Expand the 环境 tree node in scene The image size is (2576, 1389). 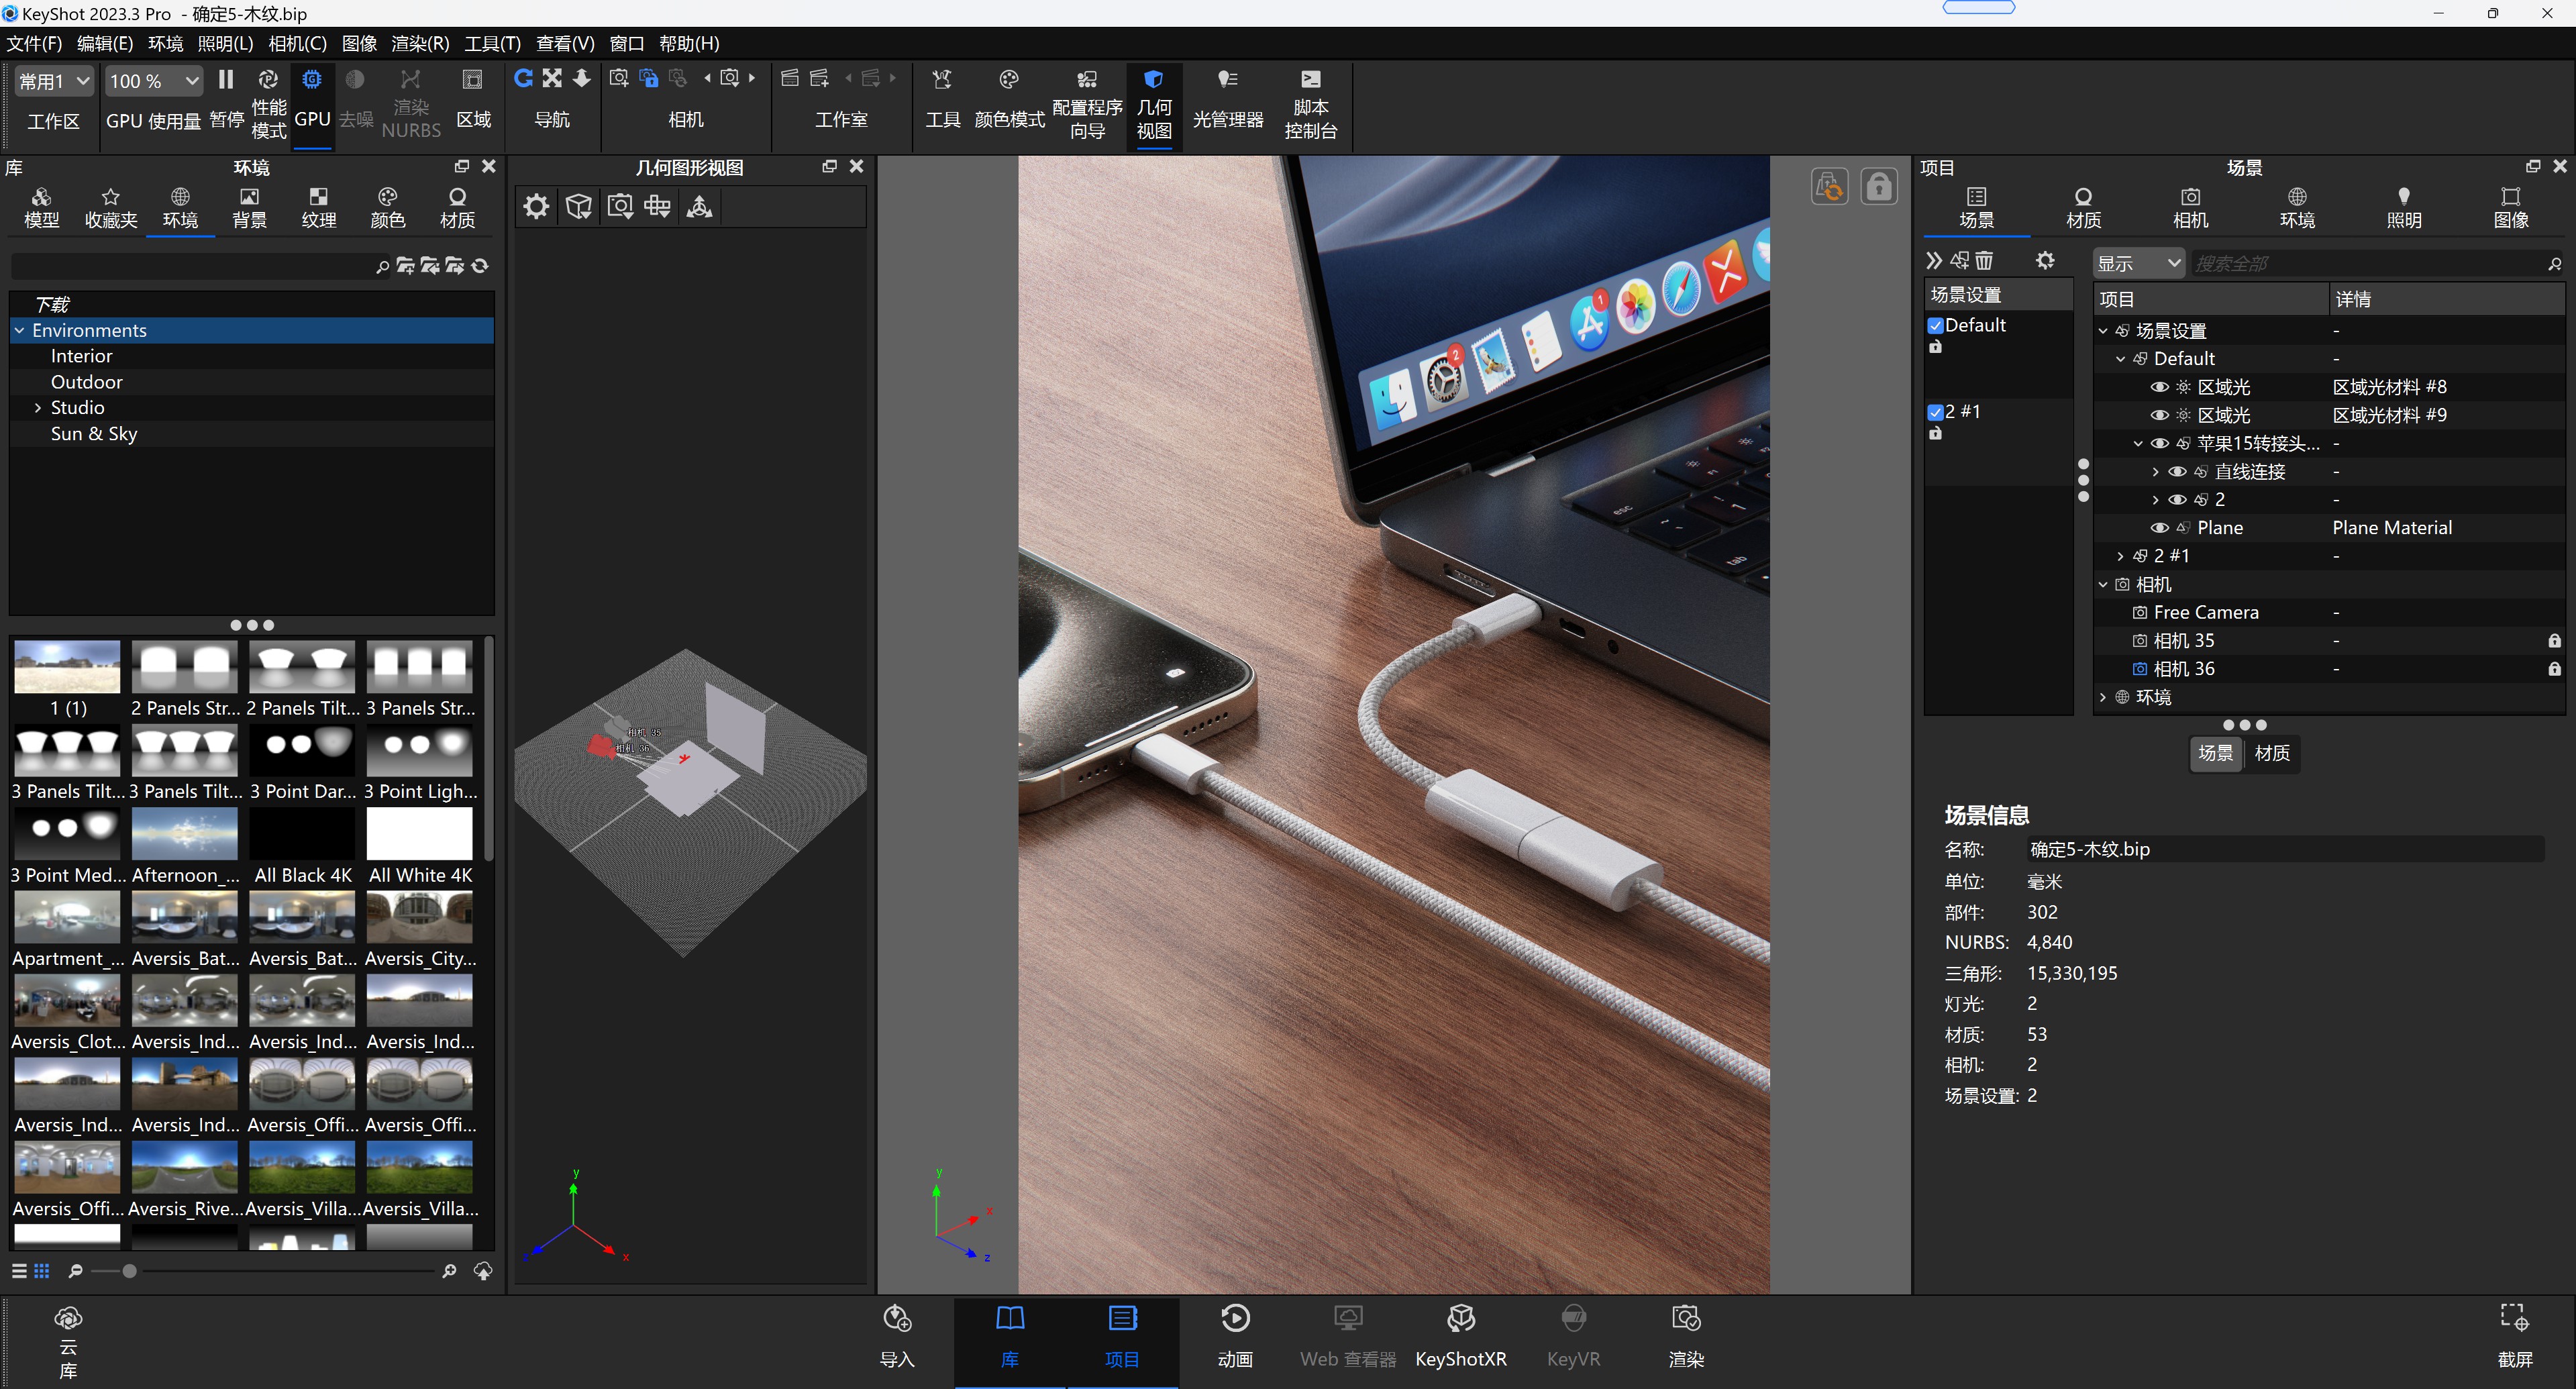point(2103,697)
